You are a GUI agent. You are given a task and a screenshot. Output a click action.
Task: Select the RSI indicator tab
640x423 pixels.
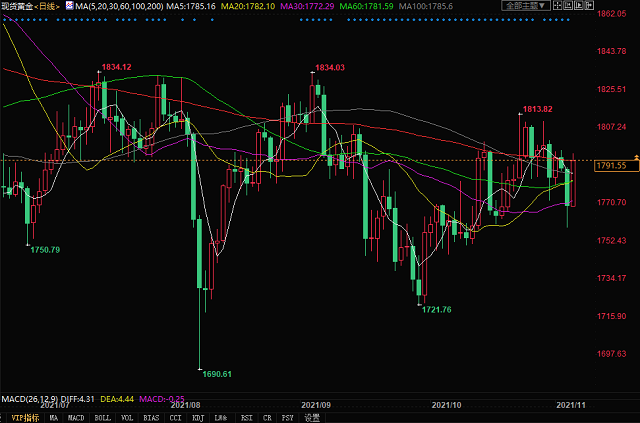[x=245, y=417]
